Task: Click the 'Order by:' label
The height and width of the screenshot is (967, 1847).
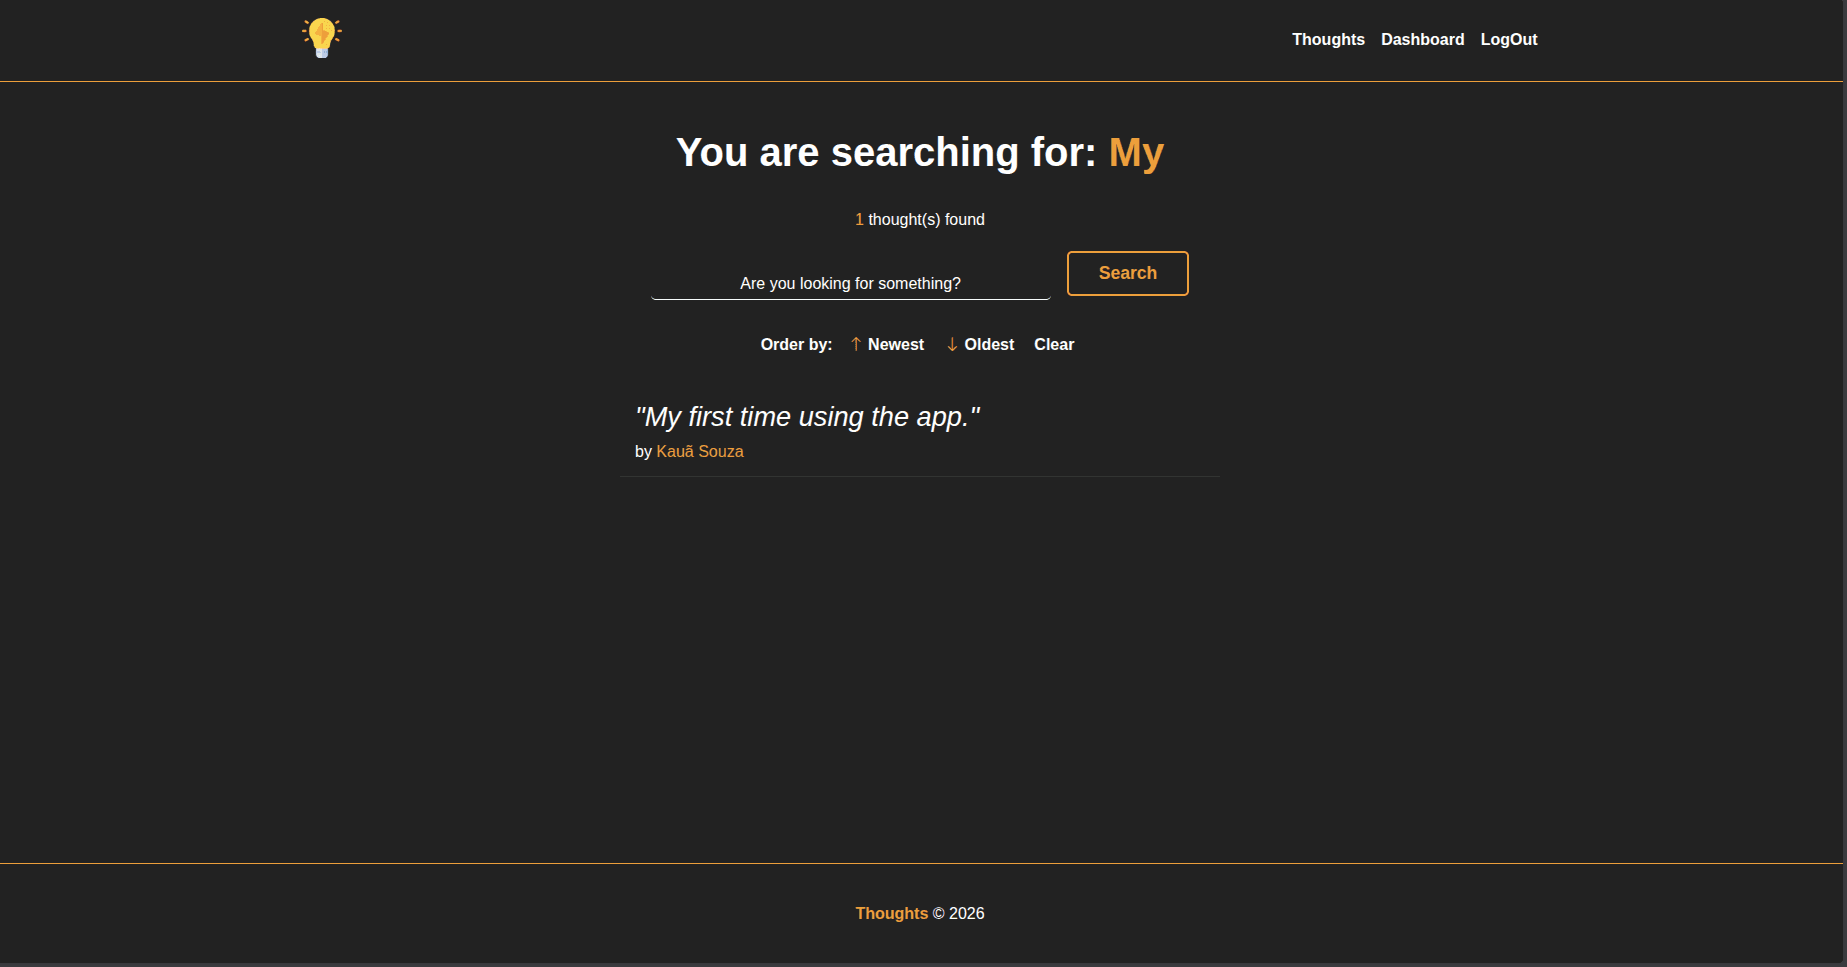Action: [796, 344]
